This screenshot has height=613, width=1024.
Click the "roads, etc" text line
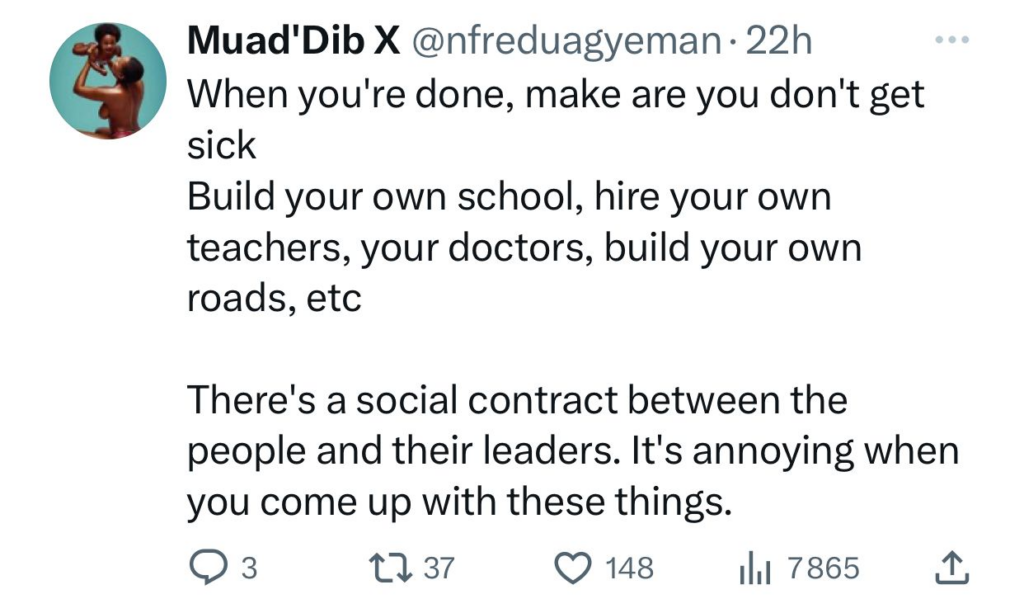pos(274,299)
